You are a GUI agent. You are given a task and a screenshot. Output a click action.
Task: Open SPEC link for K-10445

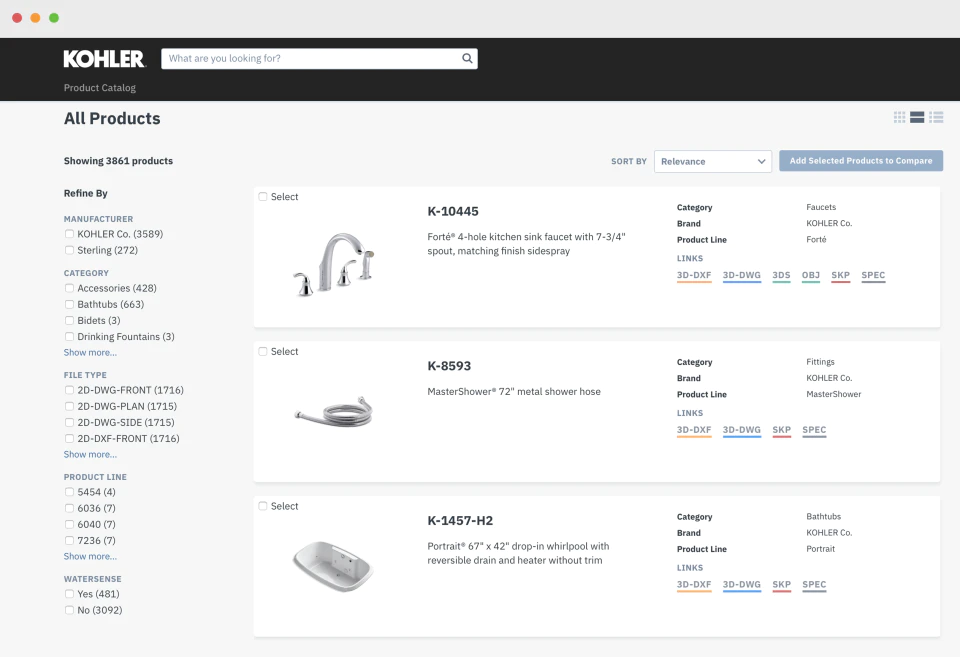[x=873, y=276]
